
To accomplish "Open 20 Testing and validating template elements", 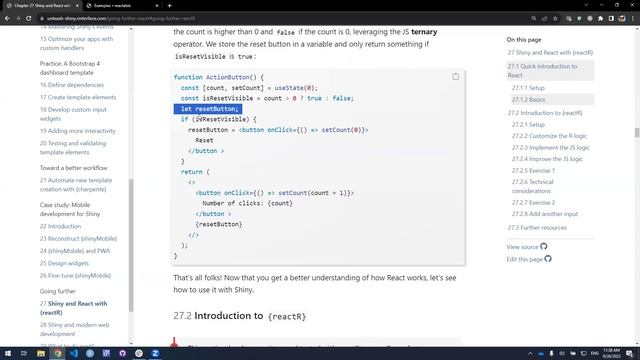I will click(x=73, y=147).
